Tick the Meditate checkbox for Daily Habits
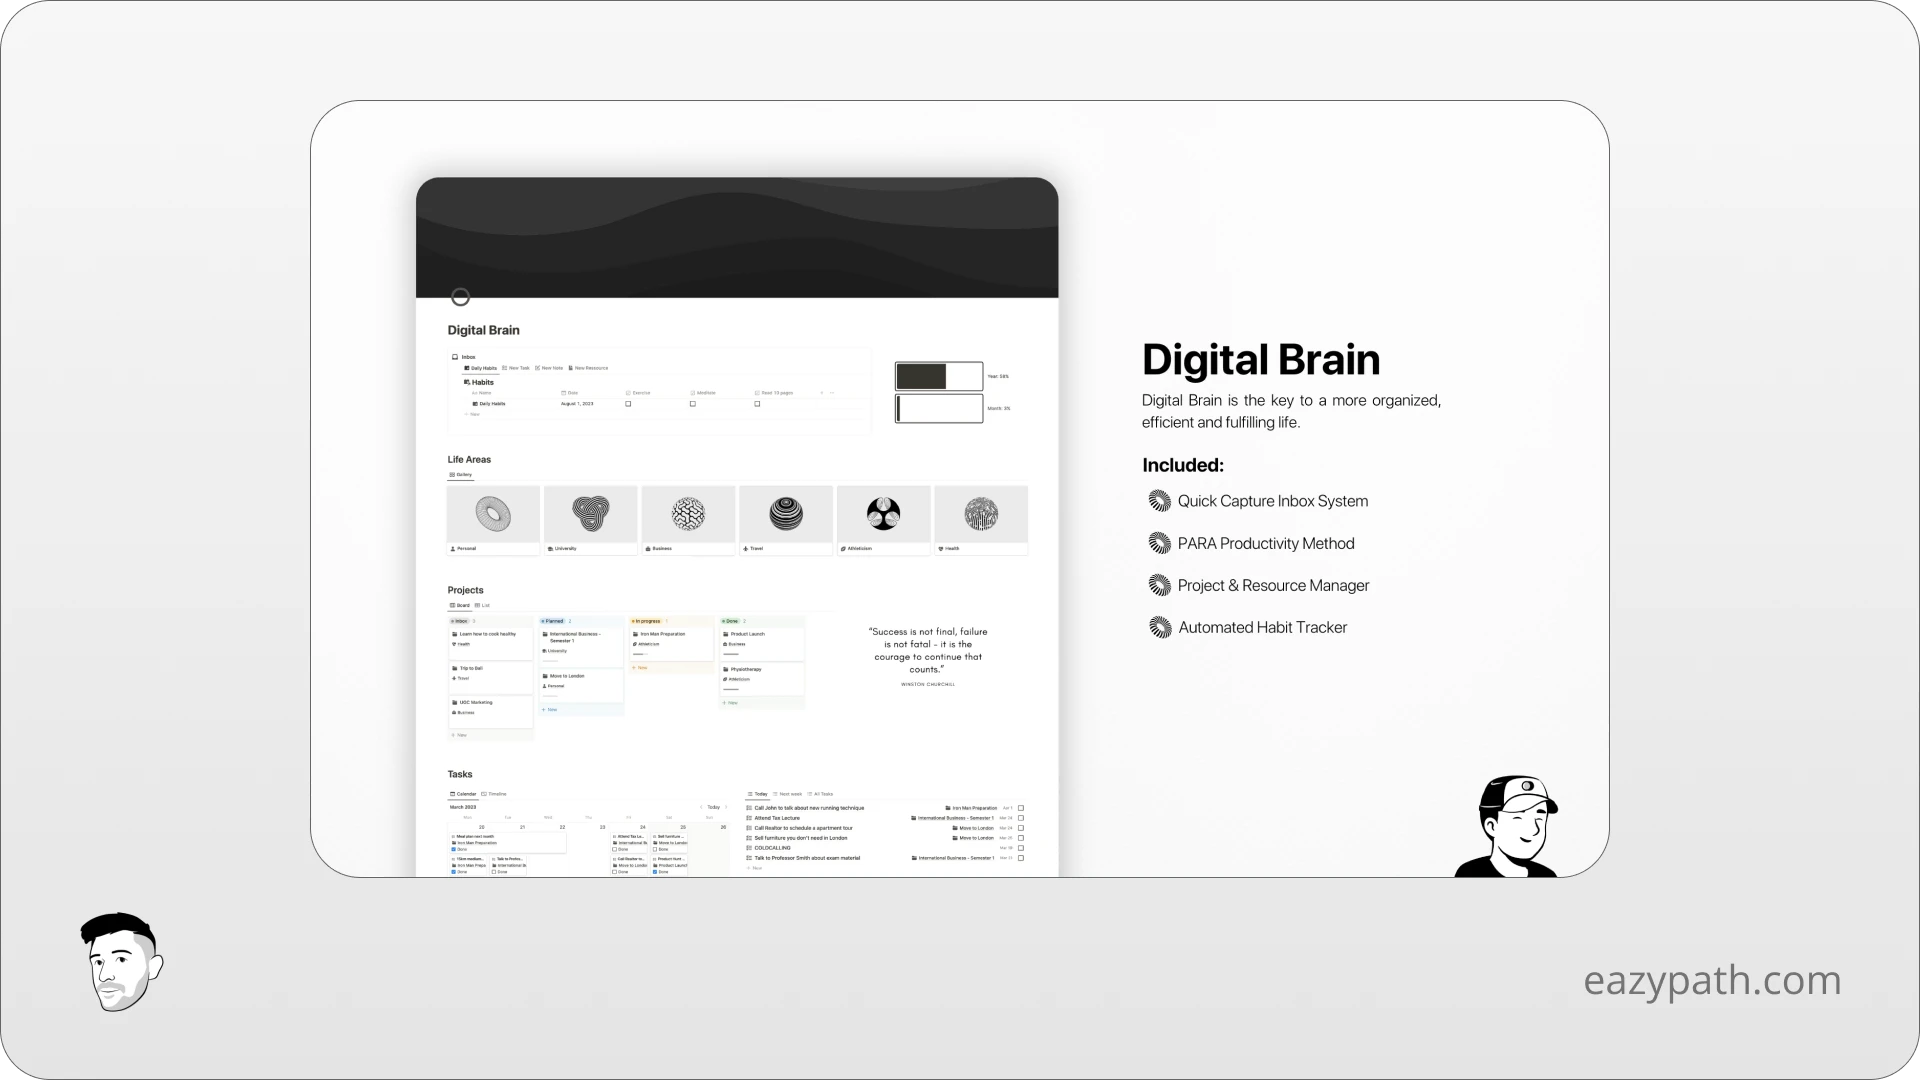1920x1080 pixels. pos(693,404)
